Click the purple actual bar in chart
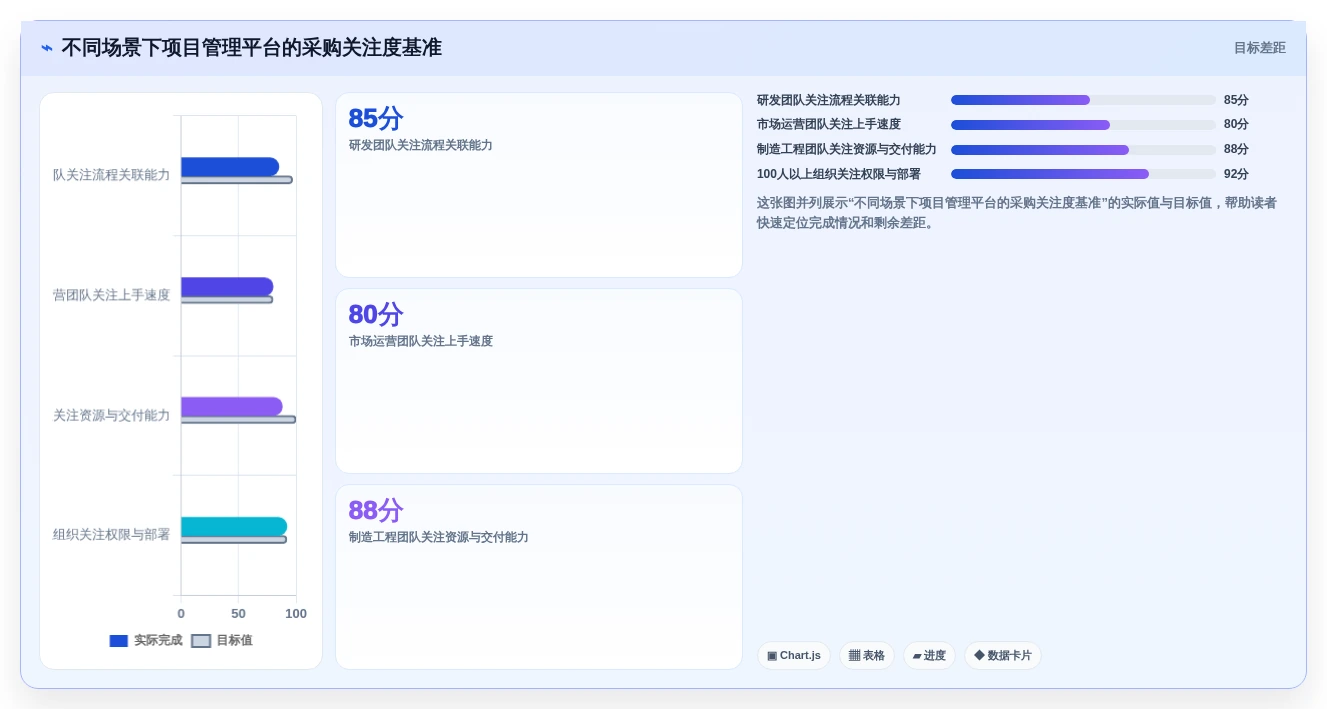The height and width of the screenshot is (709, 1327). (x=232, y=407)
